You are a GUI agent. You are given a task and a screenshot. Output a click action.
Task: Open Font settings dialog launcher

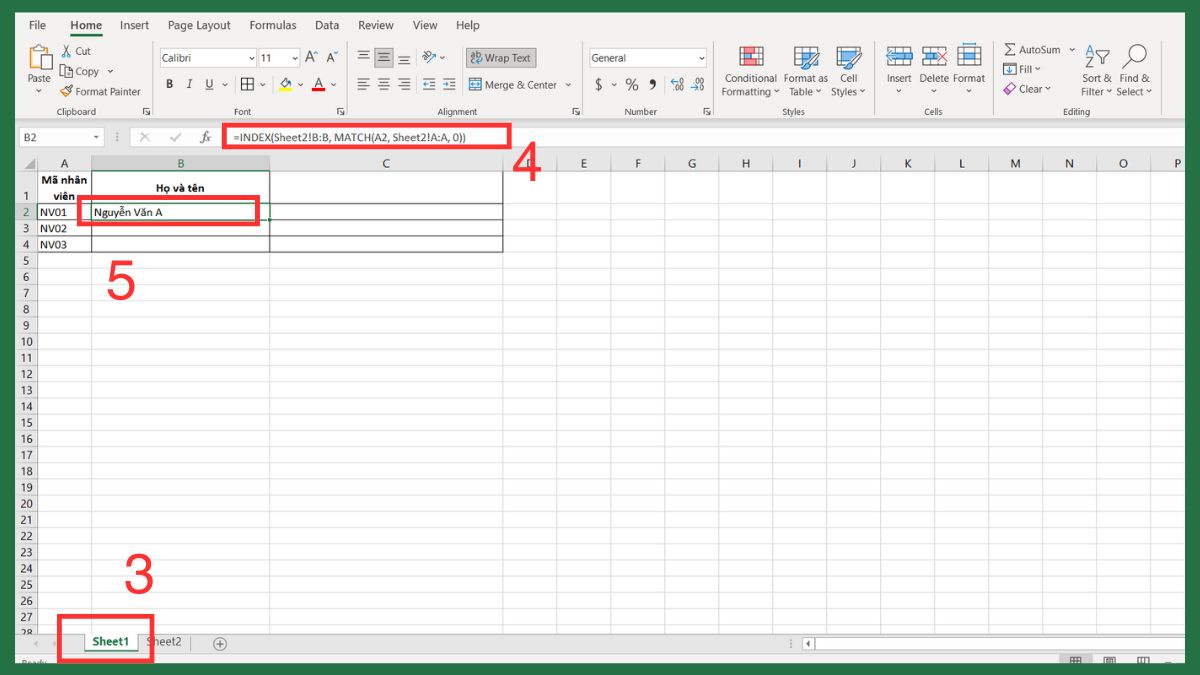[340, 112]
